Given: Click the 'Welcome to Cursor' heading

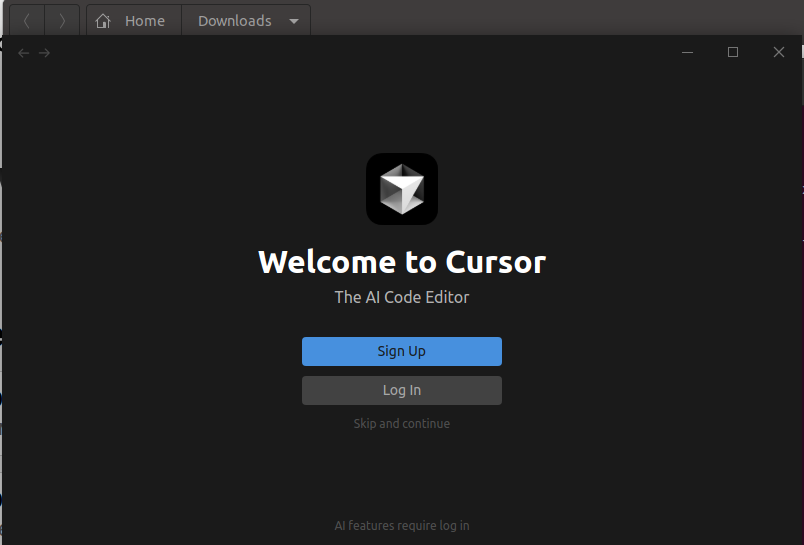Looking at the screenshot, I should tap(402, 262).
